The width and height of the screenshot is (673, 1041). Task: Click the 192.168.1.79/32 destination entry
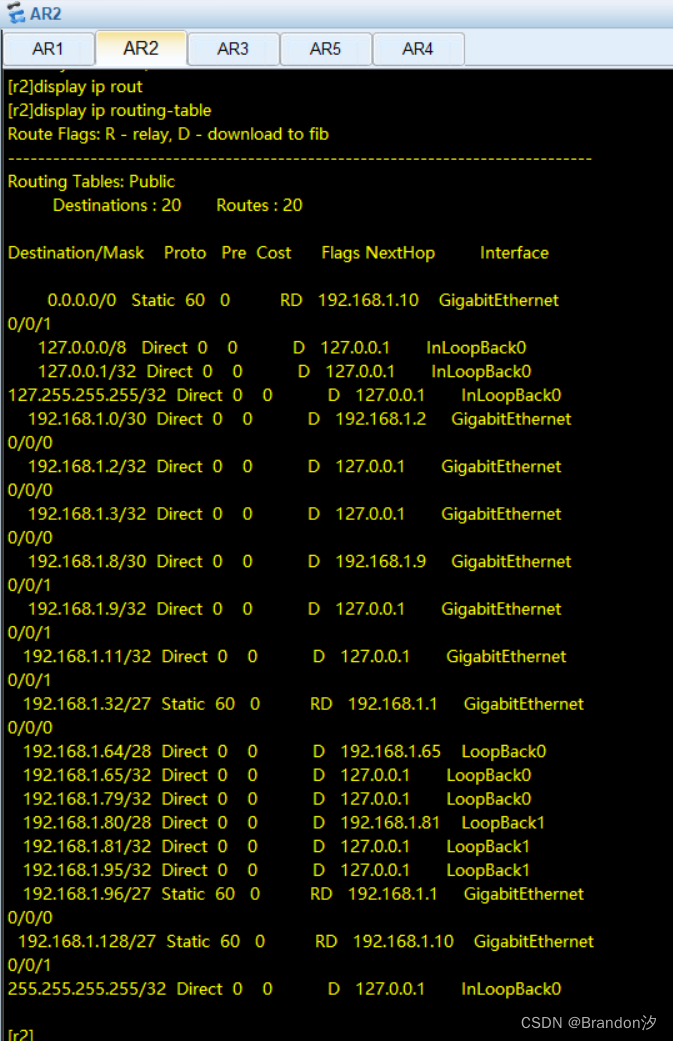click(x=87, y=799)
